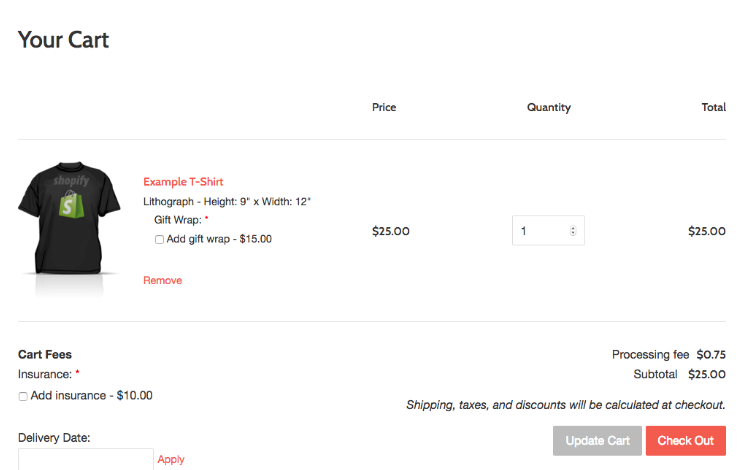
Task: Enable the Add gift wrap checkbox
Action: point(160,240)
